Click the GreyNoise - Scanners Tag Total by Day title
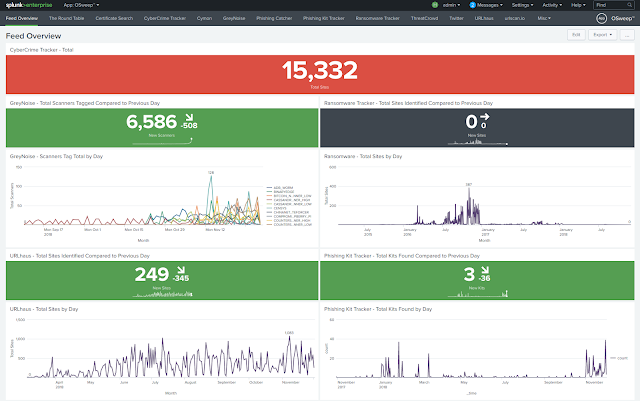This screenshot has width=640, height=401. point(56,156)
